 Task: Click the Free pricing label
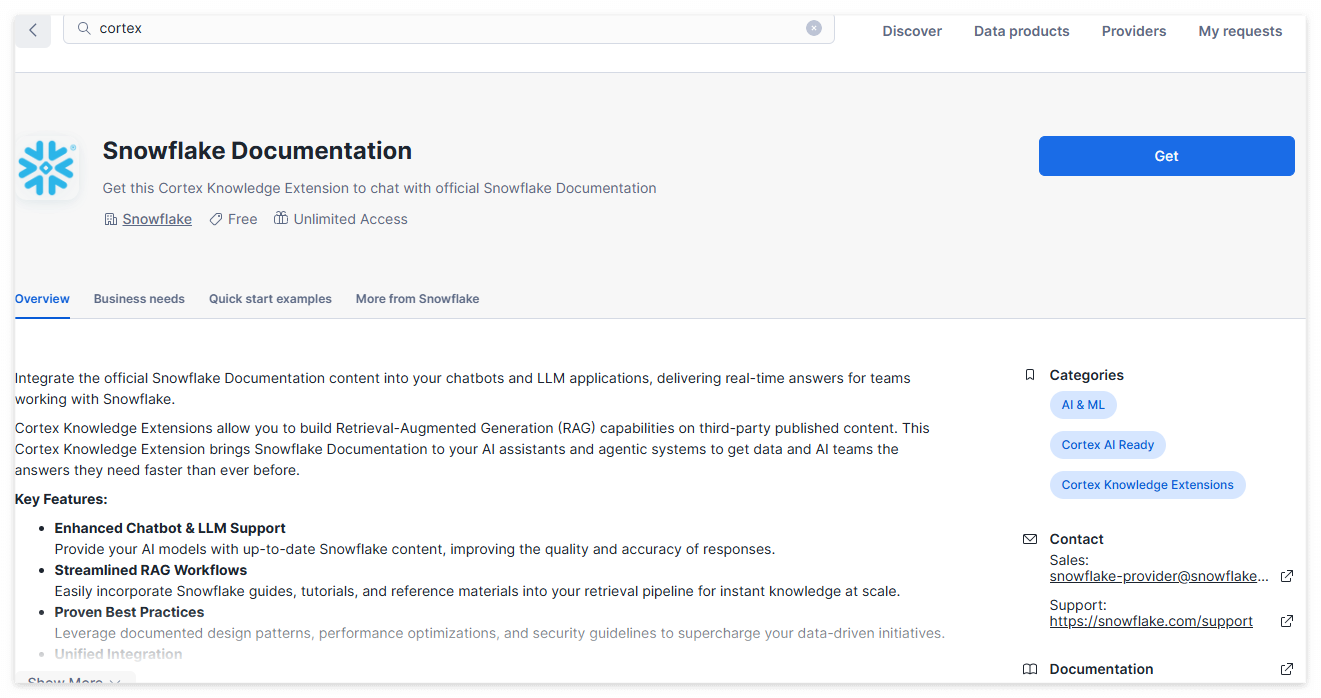click(242, 219)
